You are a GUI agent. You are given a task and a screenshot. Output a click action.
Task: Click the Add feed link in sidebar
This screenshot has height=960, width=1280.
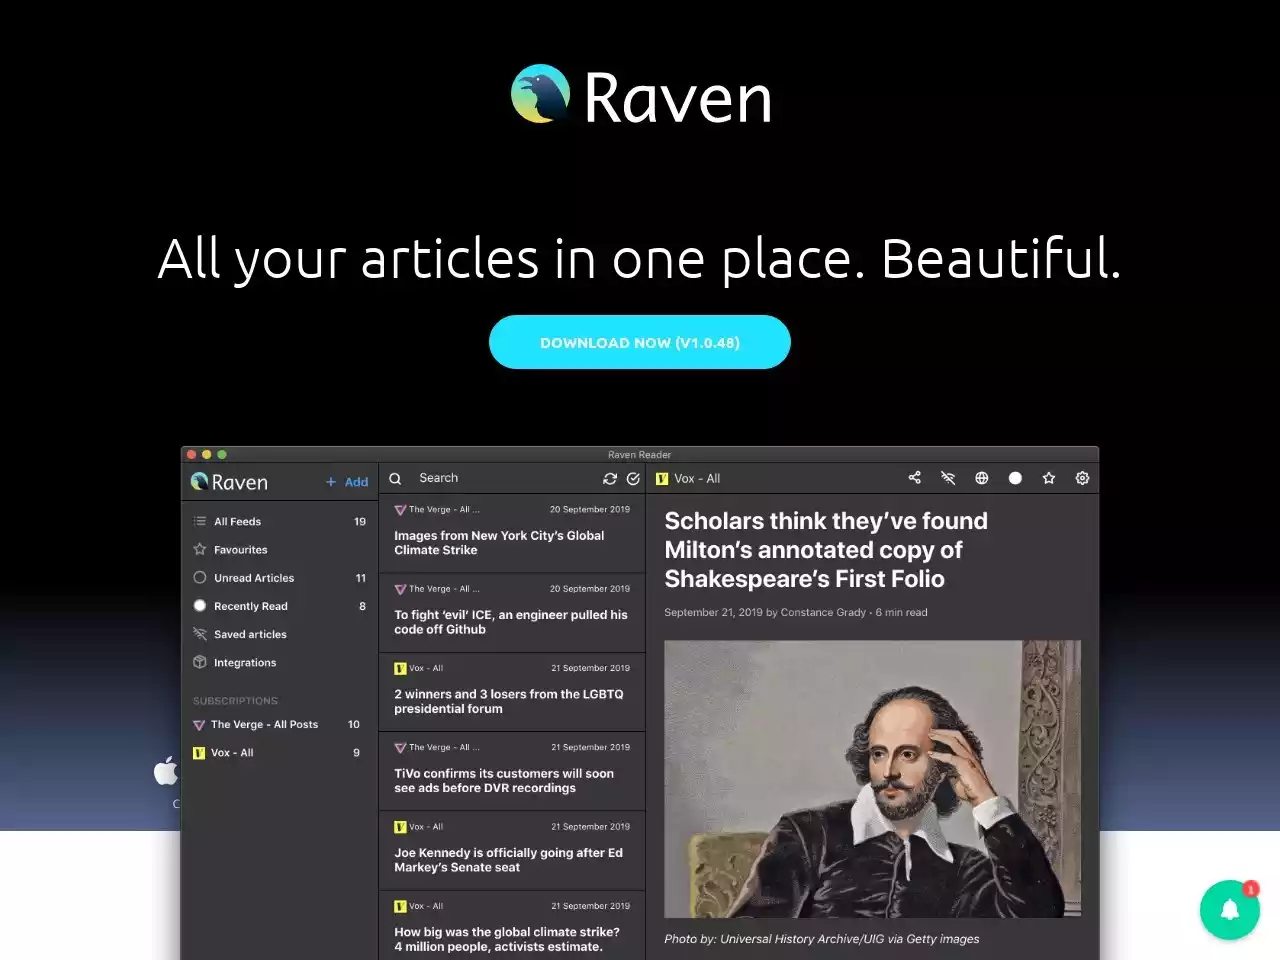[x=356, y=482]
